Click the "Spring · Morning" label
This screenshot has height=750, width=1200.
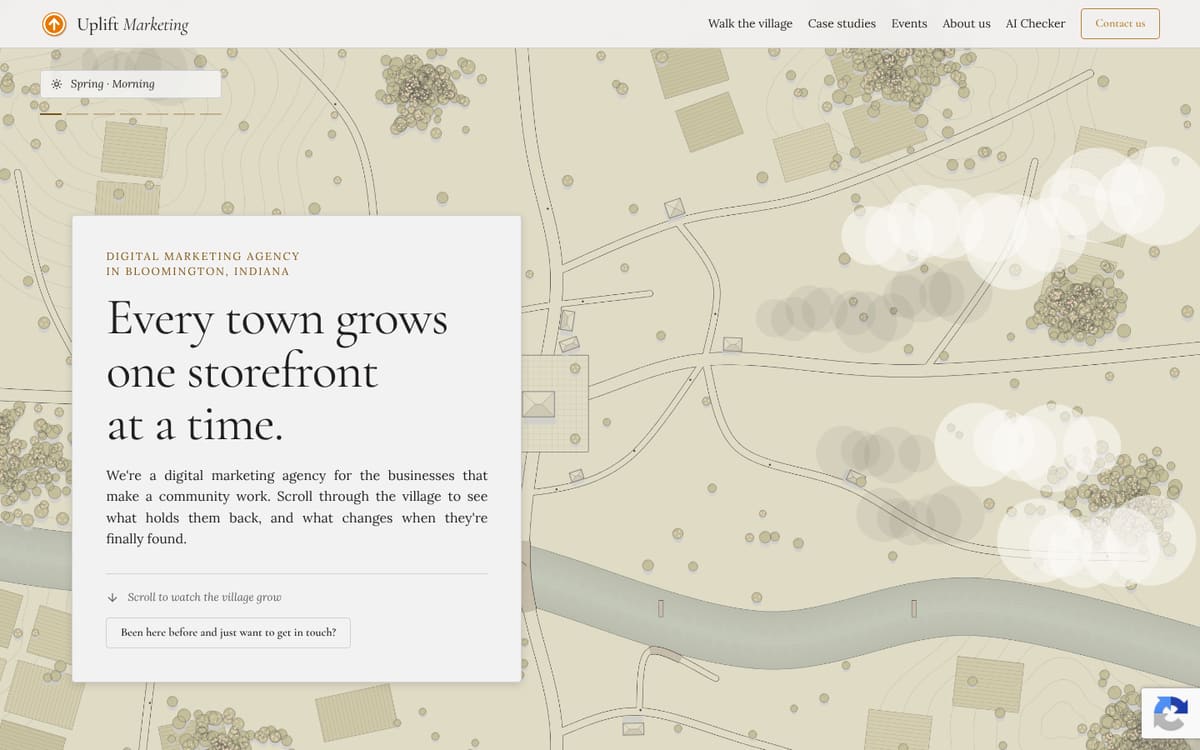(x=112, y=84)
